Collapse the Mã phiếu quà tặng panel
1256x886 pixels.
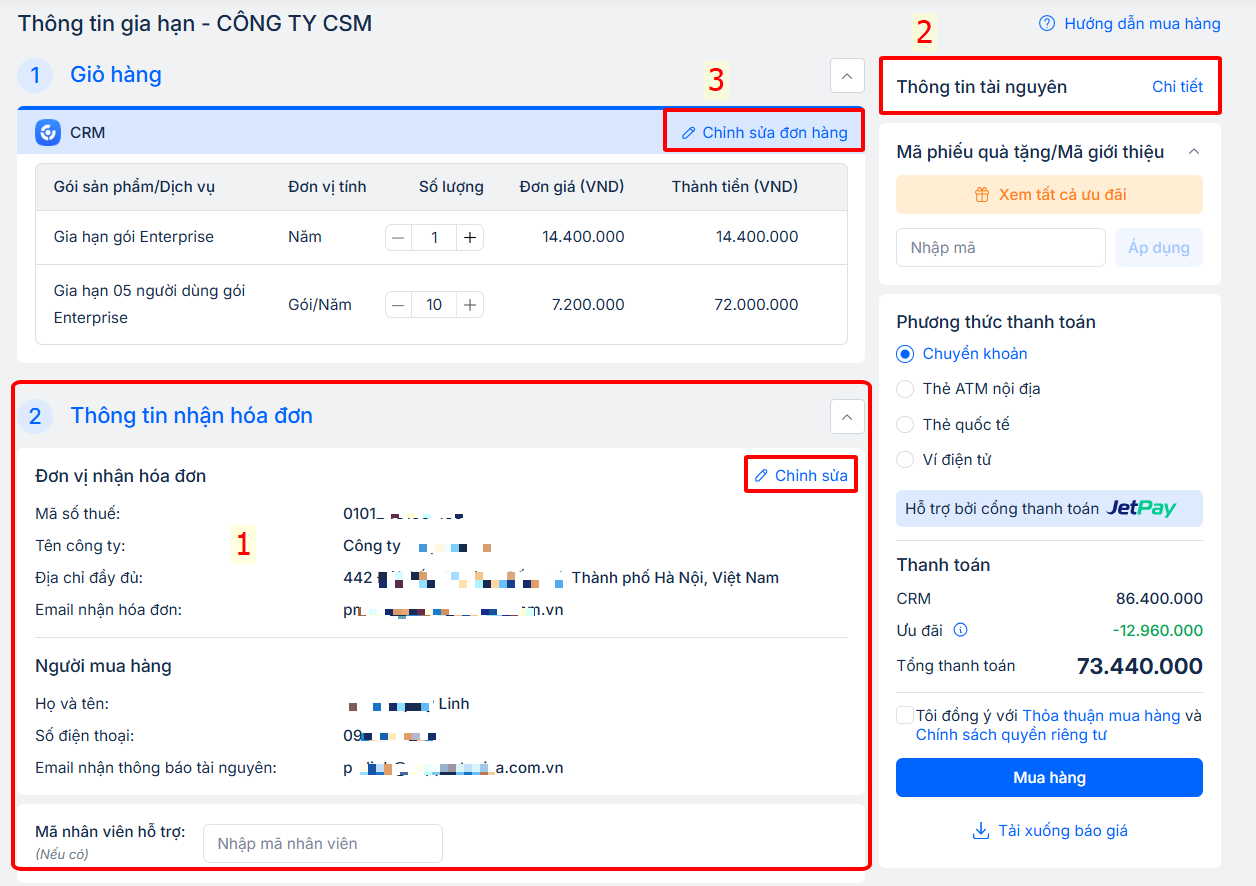coord(1193,152)
